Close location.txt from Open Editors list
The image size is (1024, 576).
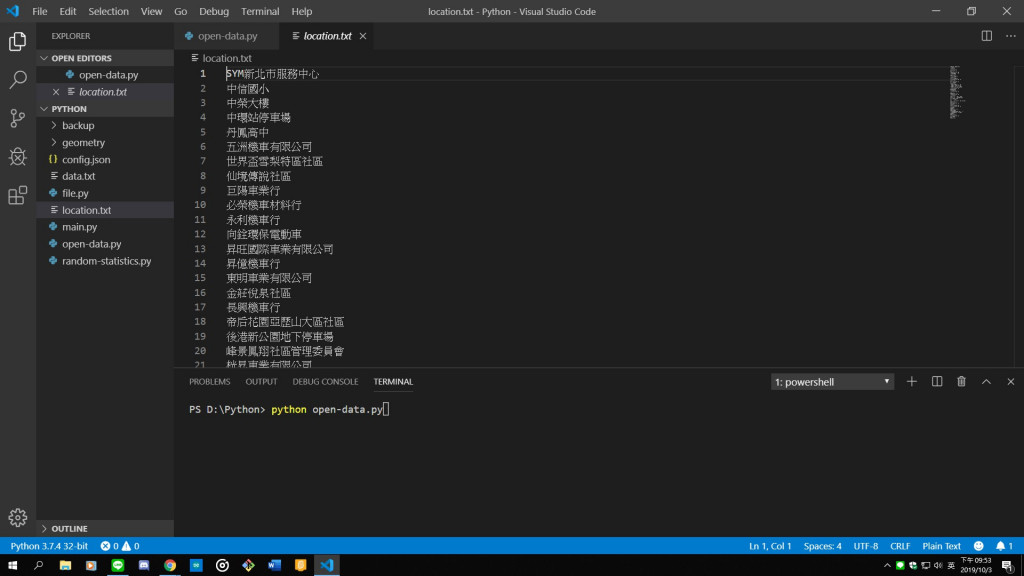coord(56,92)
